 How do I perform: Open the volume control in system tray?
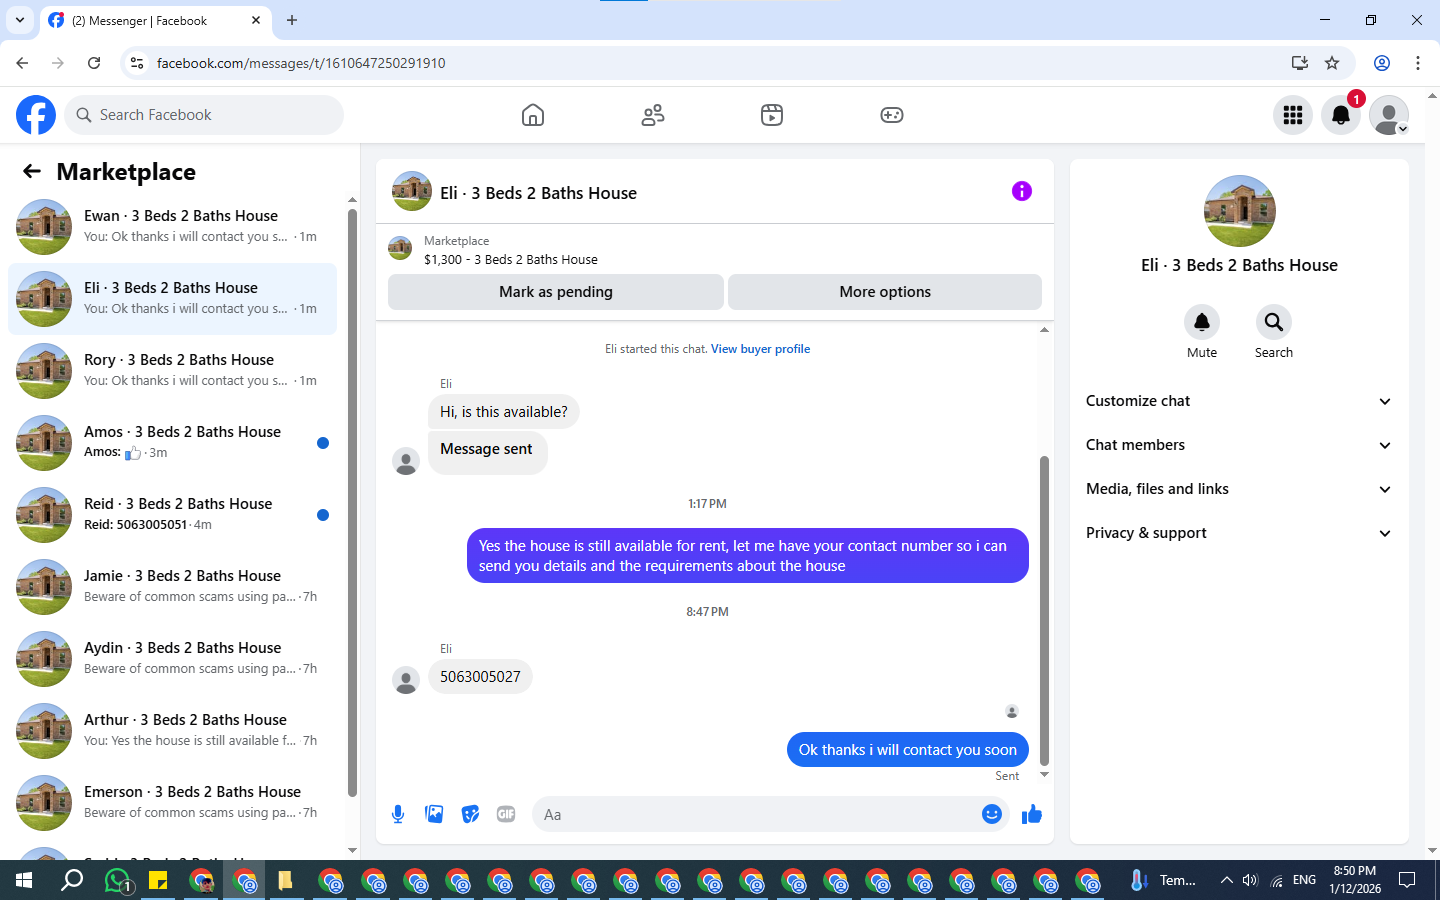coord(1250,881)
